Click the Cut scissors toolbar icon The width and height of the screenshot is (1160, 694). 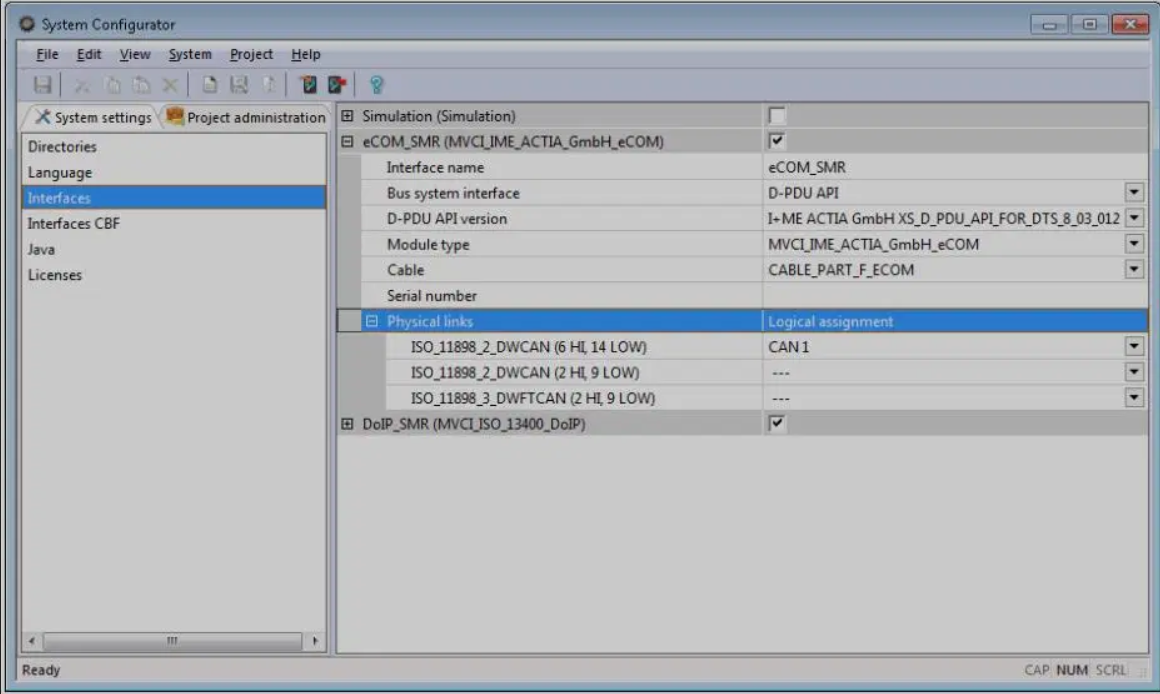(x=81, y=86)
